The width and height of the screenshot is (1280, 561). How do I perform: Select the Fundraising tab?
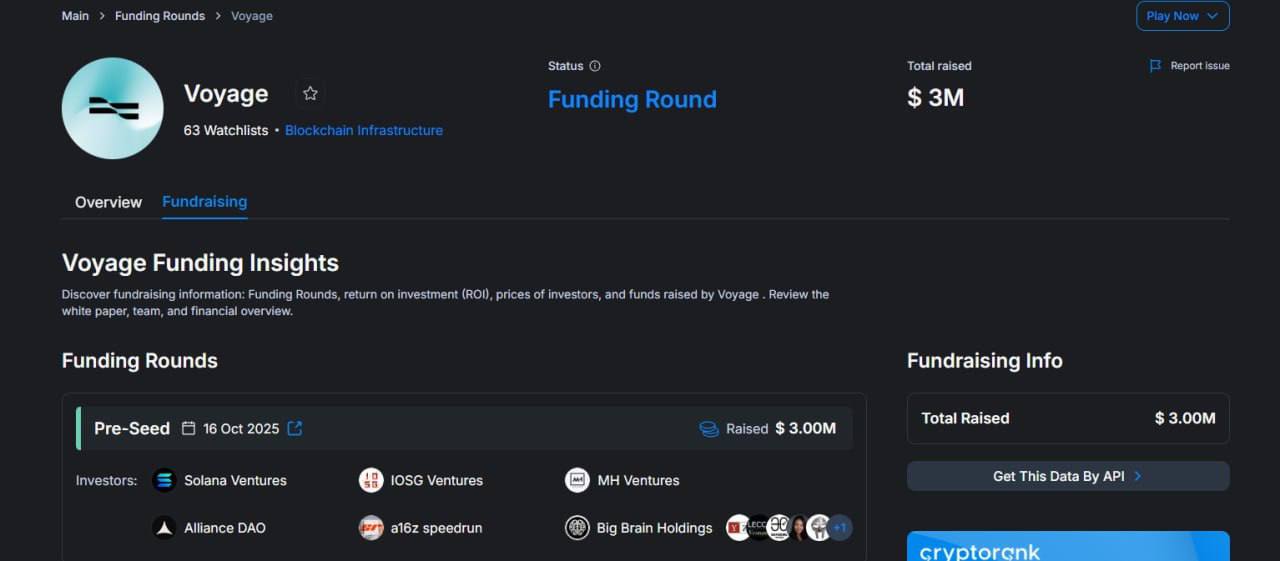click(x=204, y=202)
